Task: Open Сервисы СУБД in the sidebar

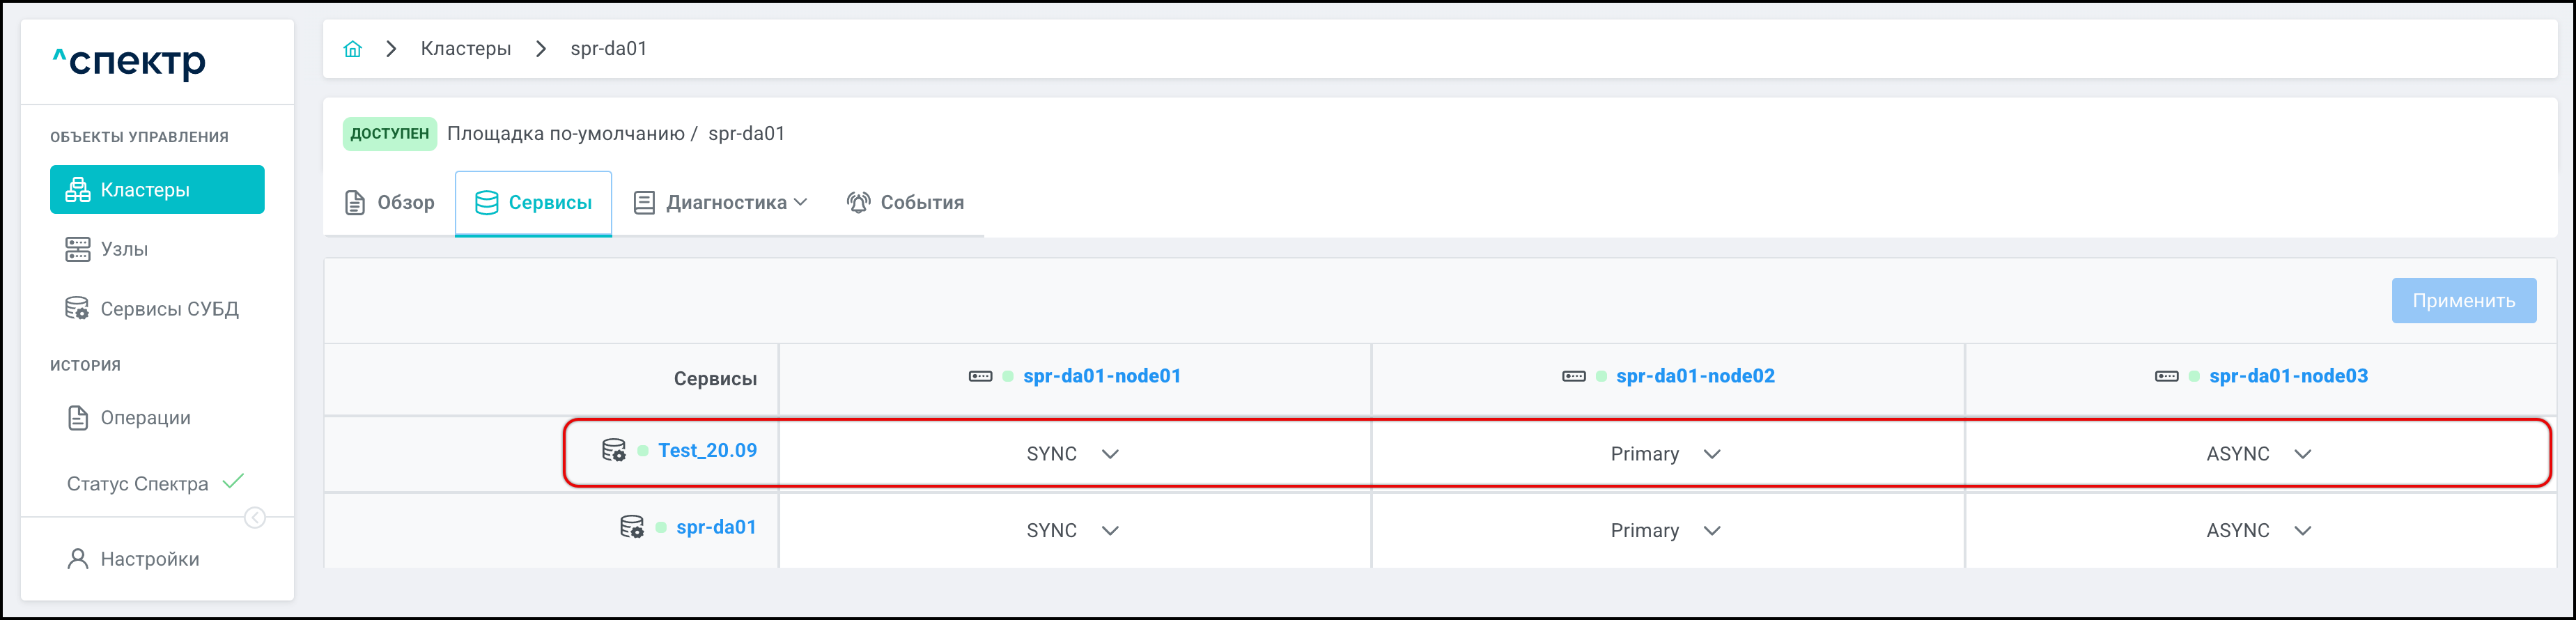Action: pyautogui.click(x=169, y=309)
